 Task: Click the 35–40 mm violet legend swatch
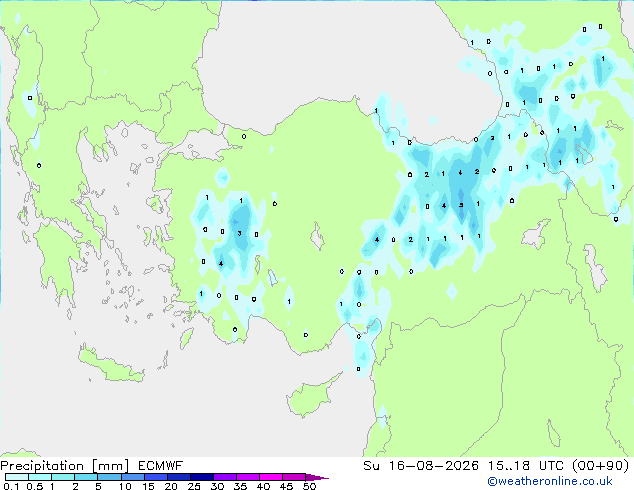click(x=247, y=477)
